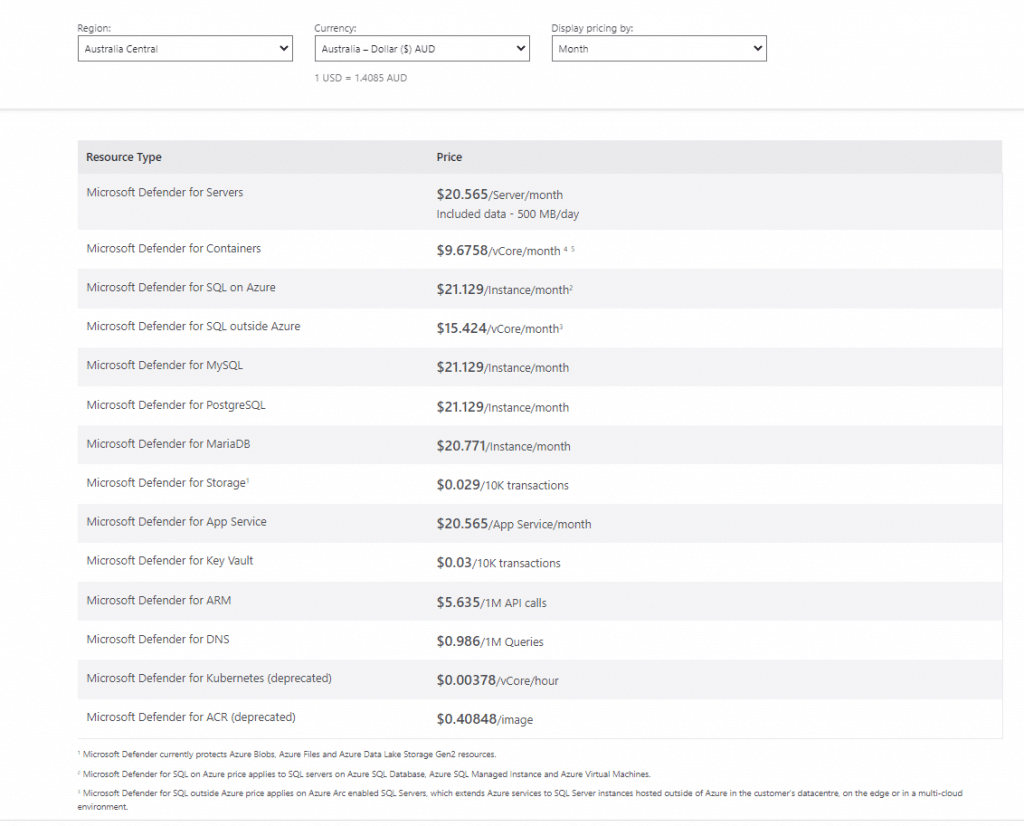Open the Region dropdown showing Australia Central
The height and width of the screenshot is (826, 1024).
click(x=185, y=48)
